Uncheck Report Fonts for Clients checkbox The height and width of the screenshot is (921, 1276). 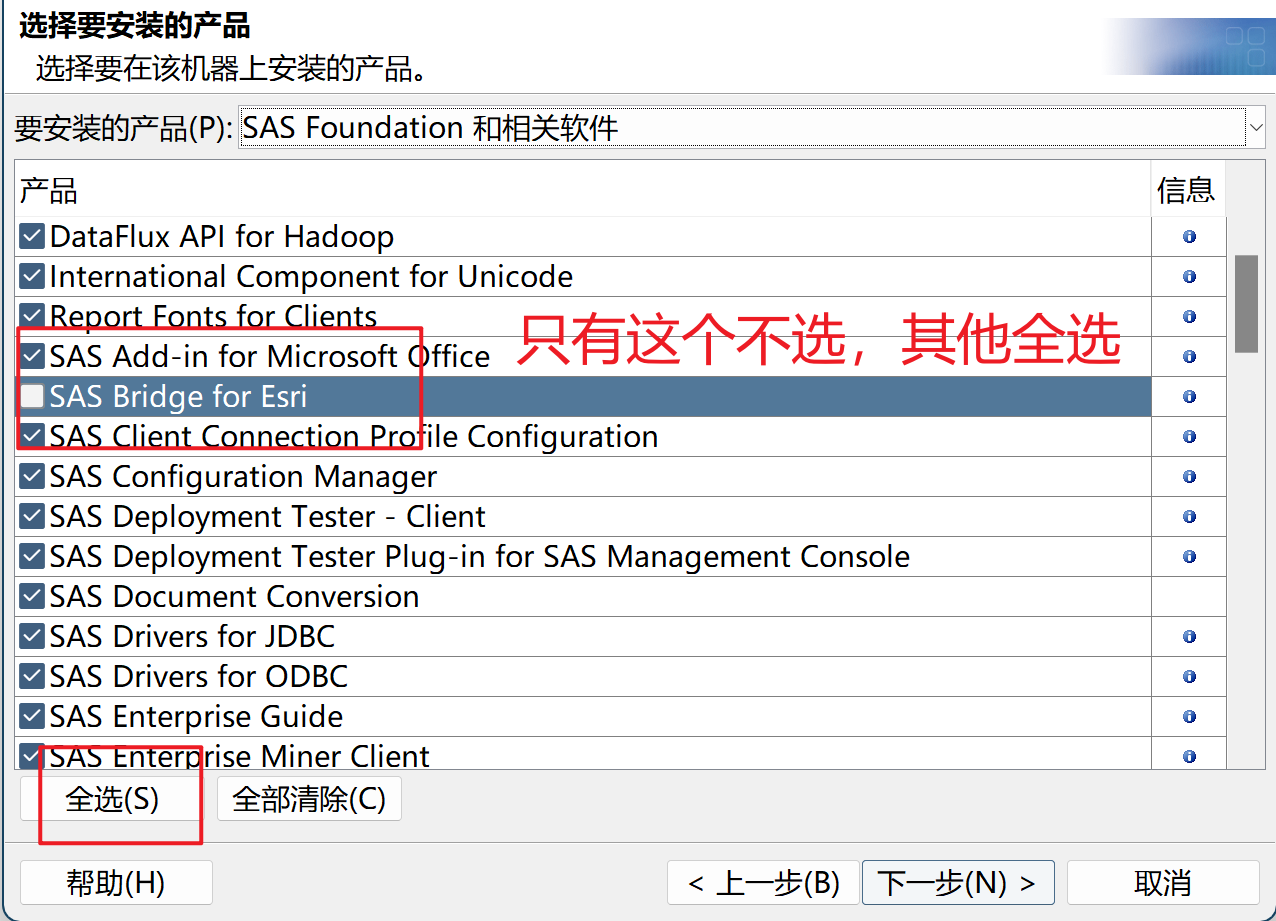pyautogui.click(x=32, y=317)
